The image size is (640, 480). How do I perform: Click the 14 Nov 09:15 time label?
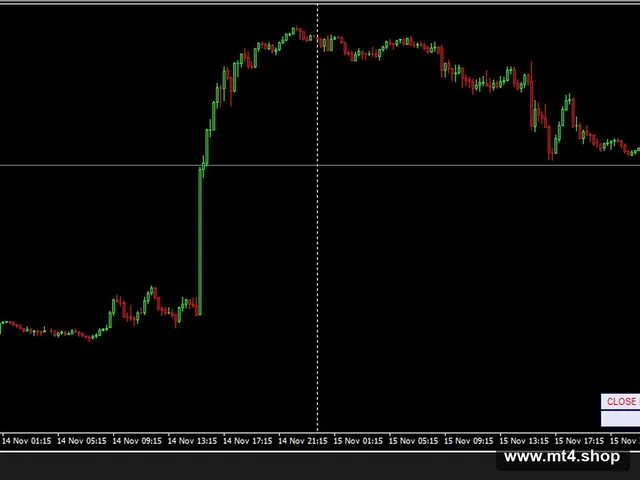click(137, 441)
